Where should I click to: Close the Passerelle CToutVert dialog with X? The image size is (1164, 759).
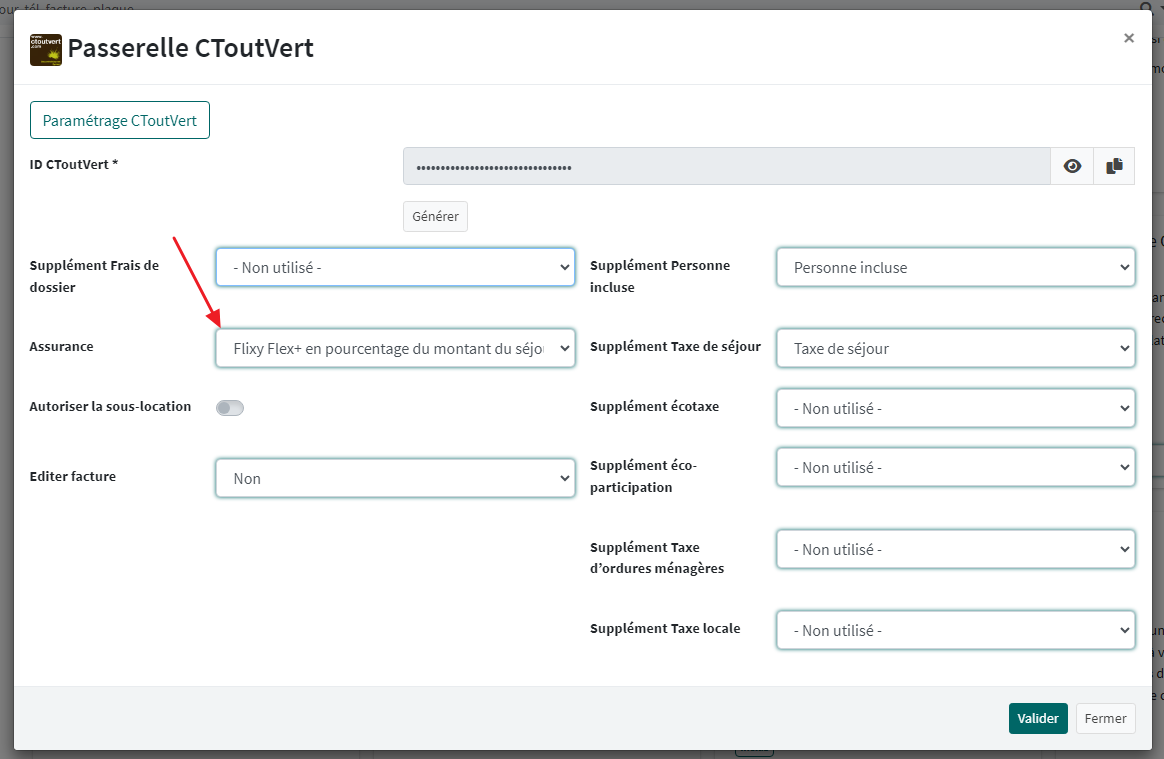1129,38
